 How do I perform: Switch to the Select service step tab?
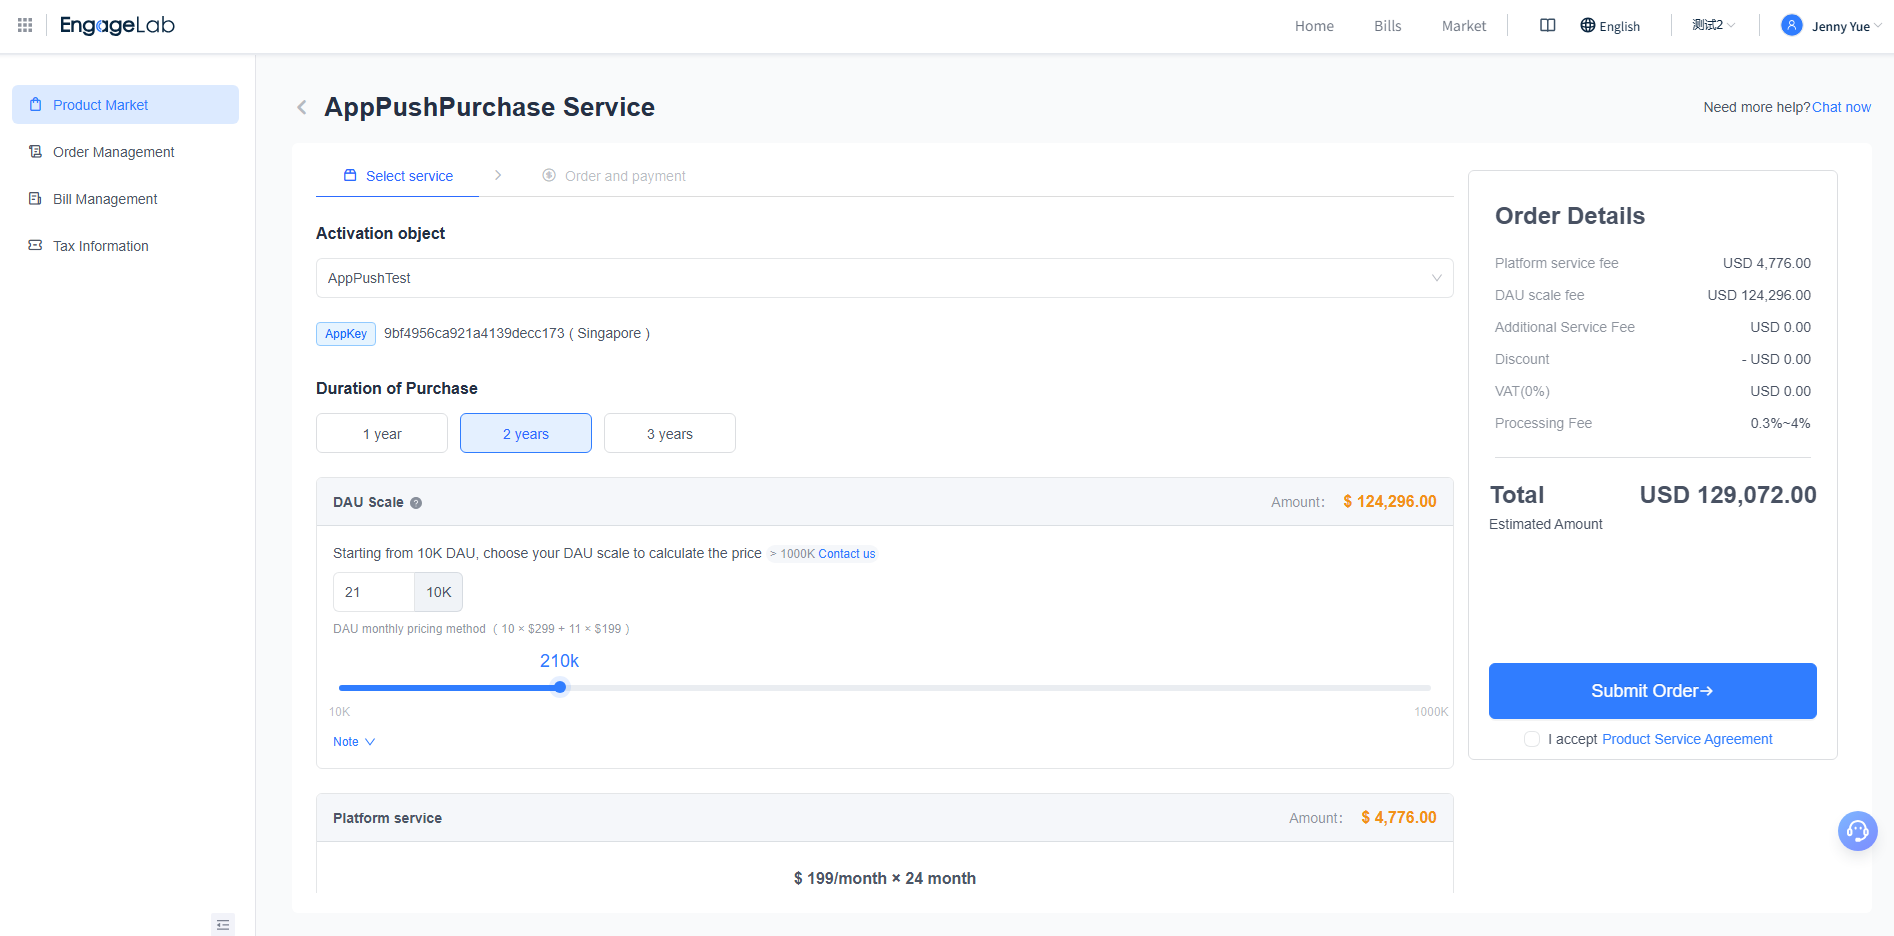click(x=398, y=176)
